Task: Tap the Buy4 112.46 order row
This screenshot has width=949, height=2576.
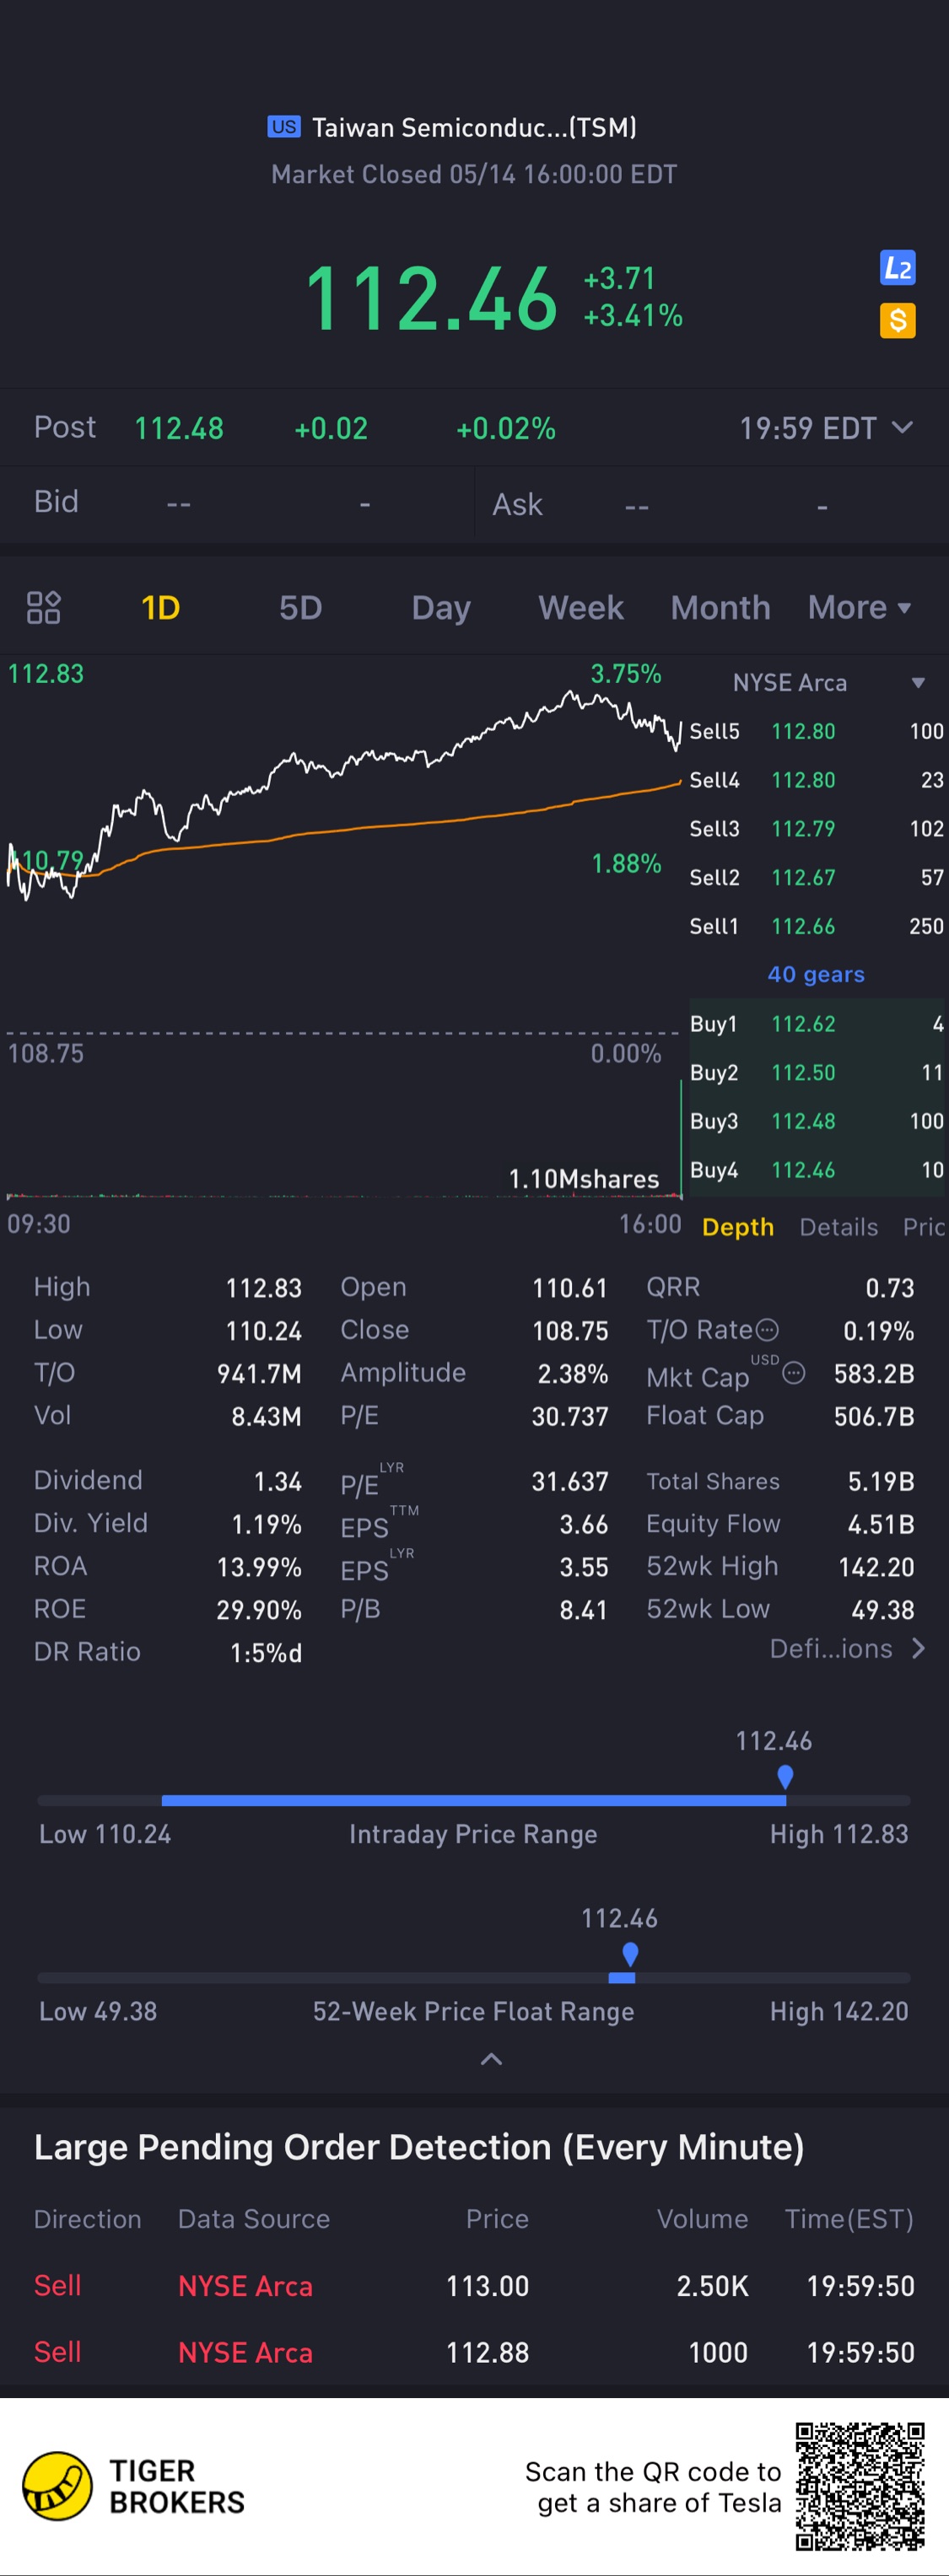Action: tap(816, 1170)
